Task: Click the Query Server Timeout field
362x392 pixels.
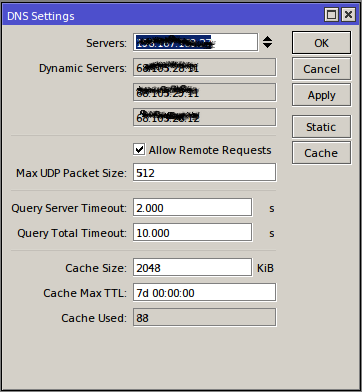Action: pos(193,208)
